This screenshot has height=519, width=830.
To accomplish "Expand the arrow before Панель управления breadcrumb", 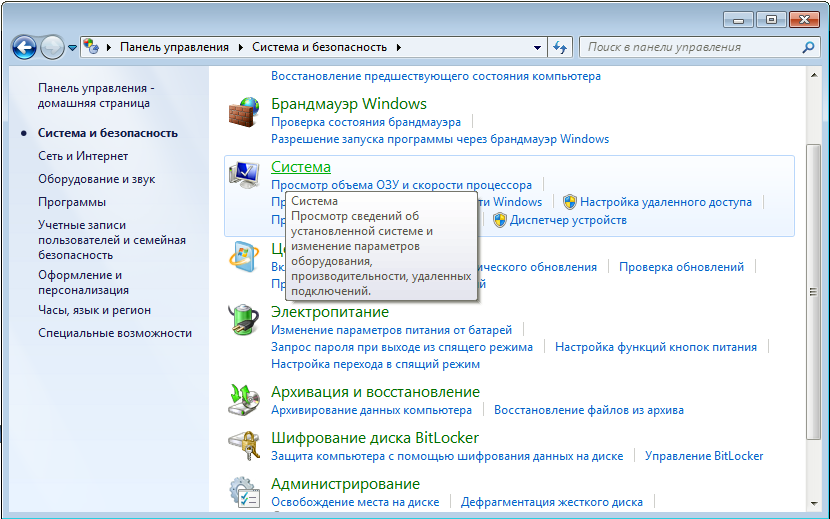I will click(109, 47).
